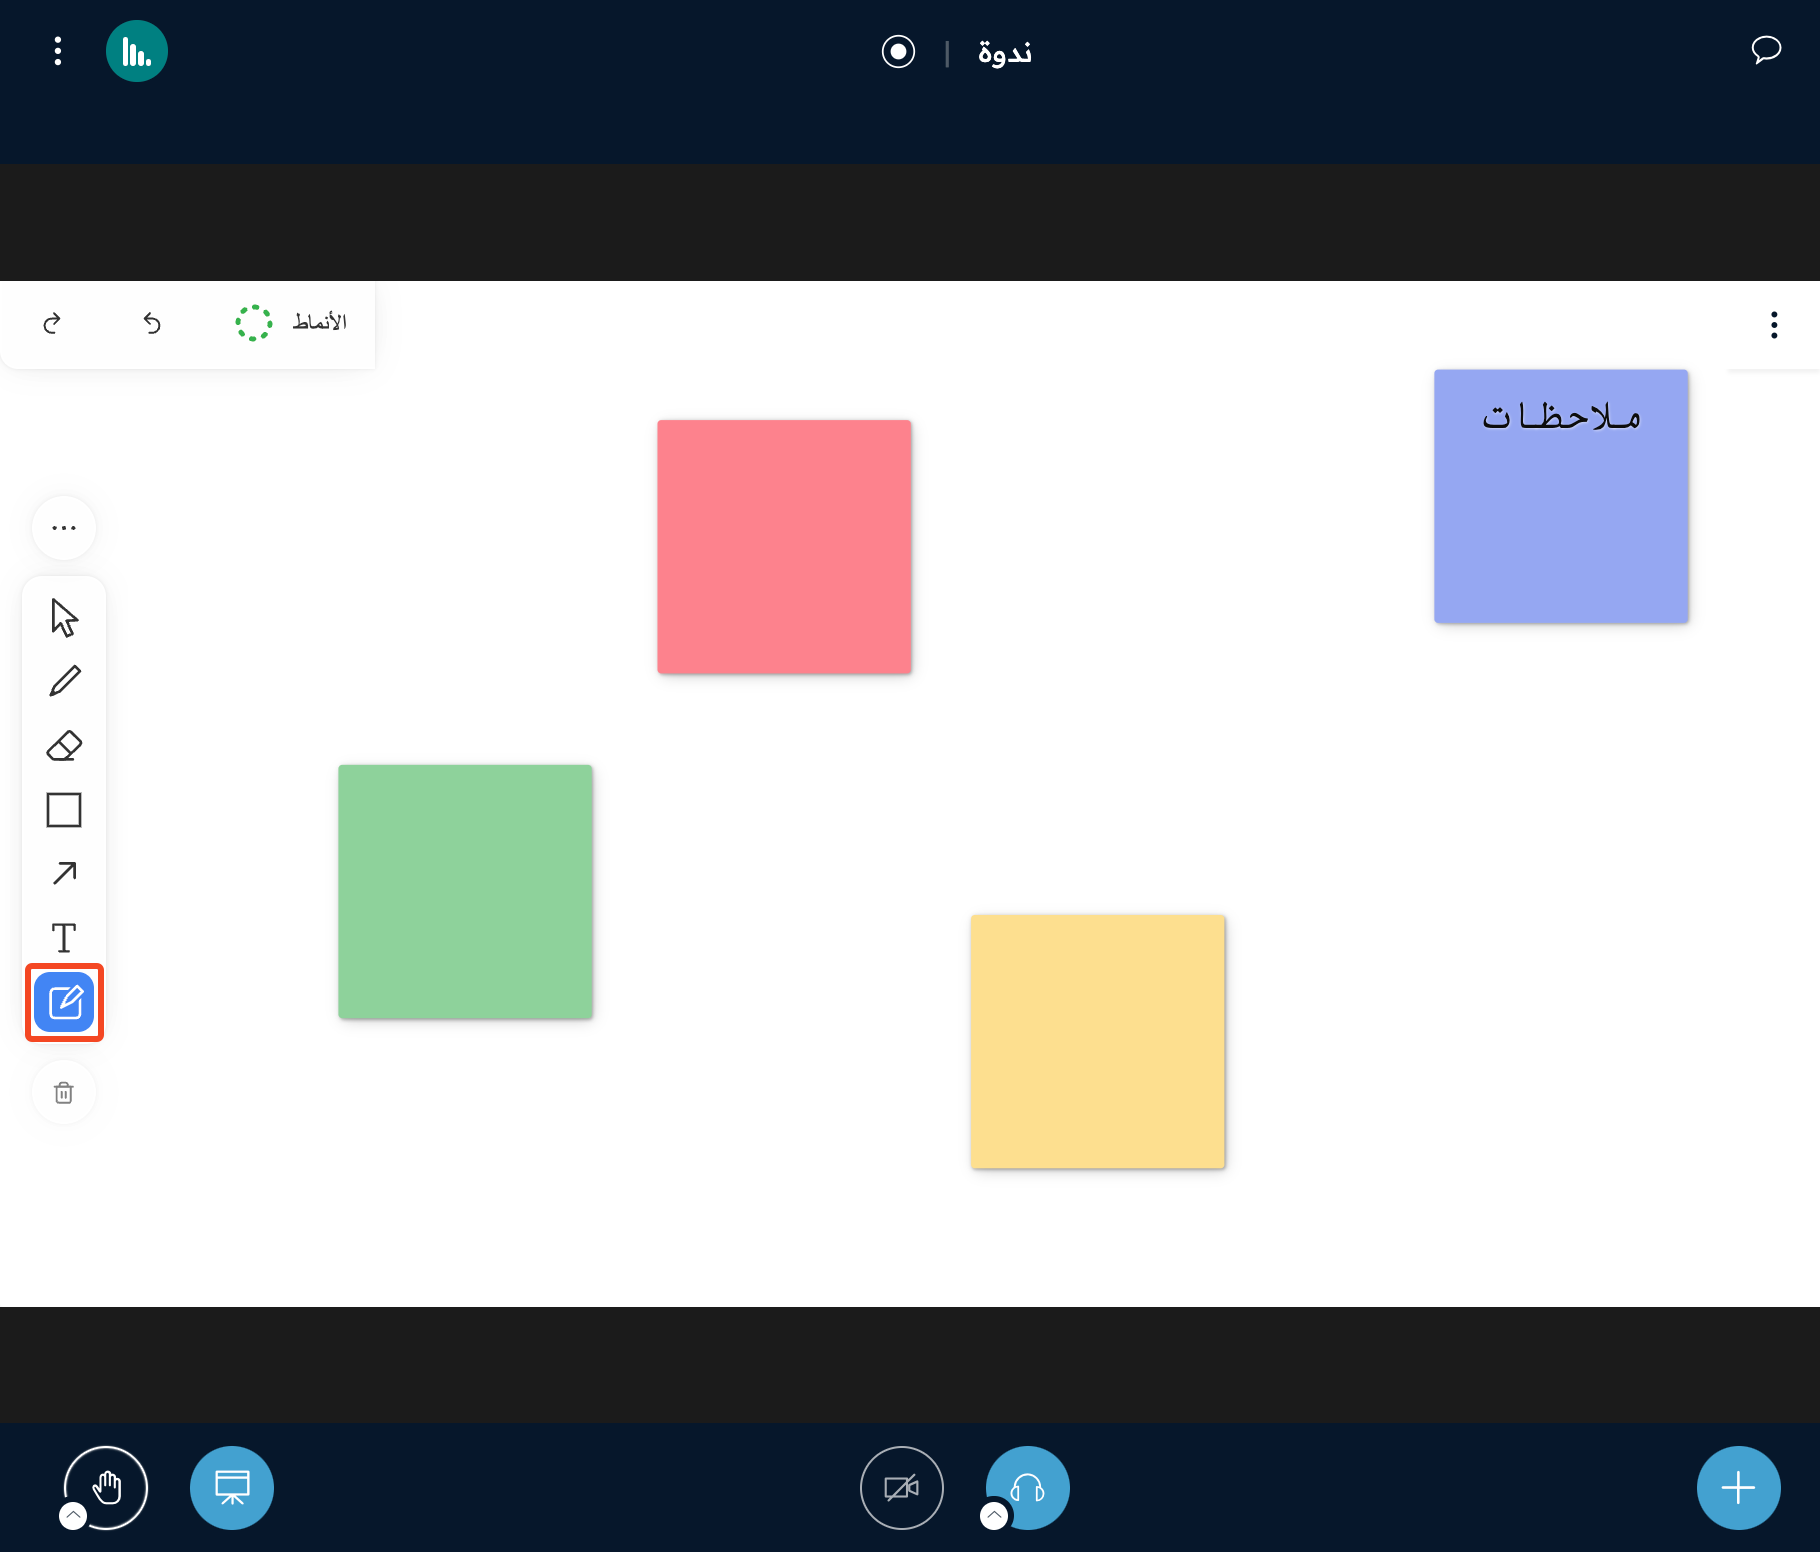Screen dimensions: 1820x1552
Task: Select the eraser tool
Action: (x=64, y=746)
